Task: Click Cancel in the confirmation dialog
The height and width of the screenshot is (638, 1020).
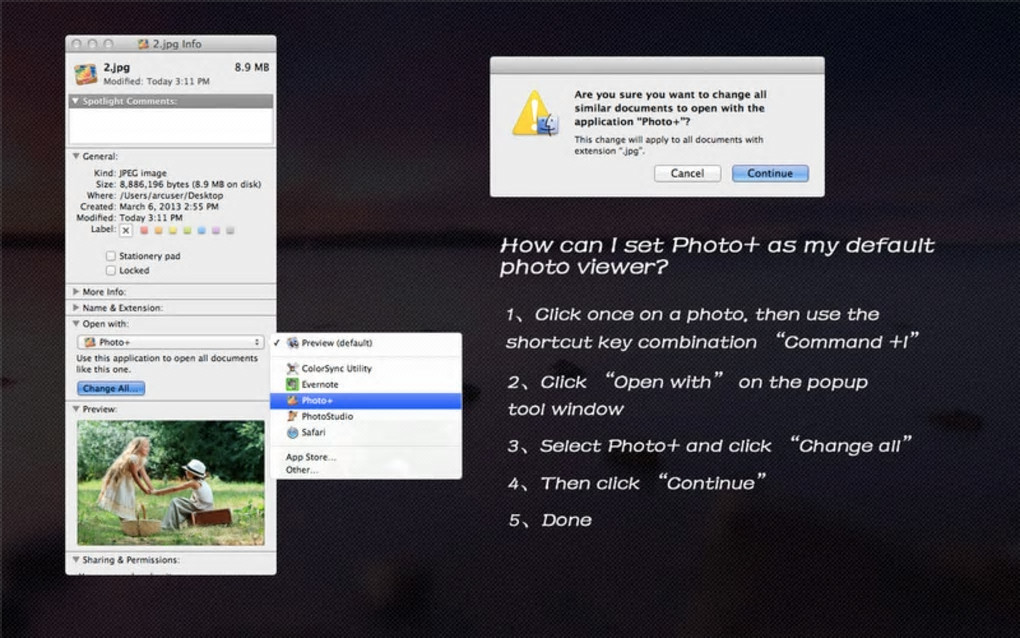Action: 687,173
